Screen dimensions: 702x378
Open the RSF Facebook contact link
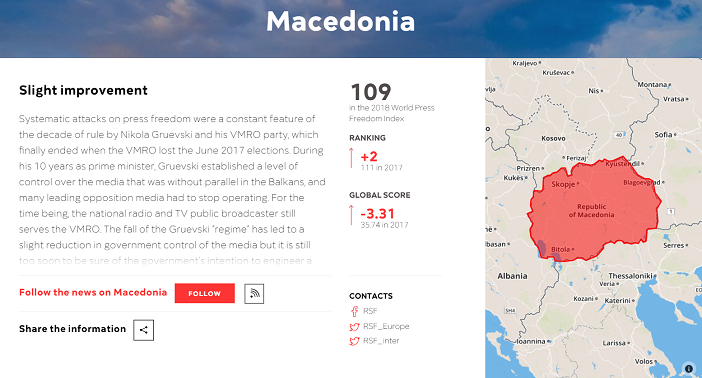(x=370, y=311)
